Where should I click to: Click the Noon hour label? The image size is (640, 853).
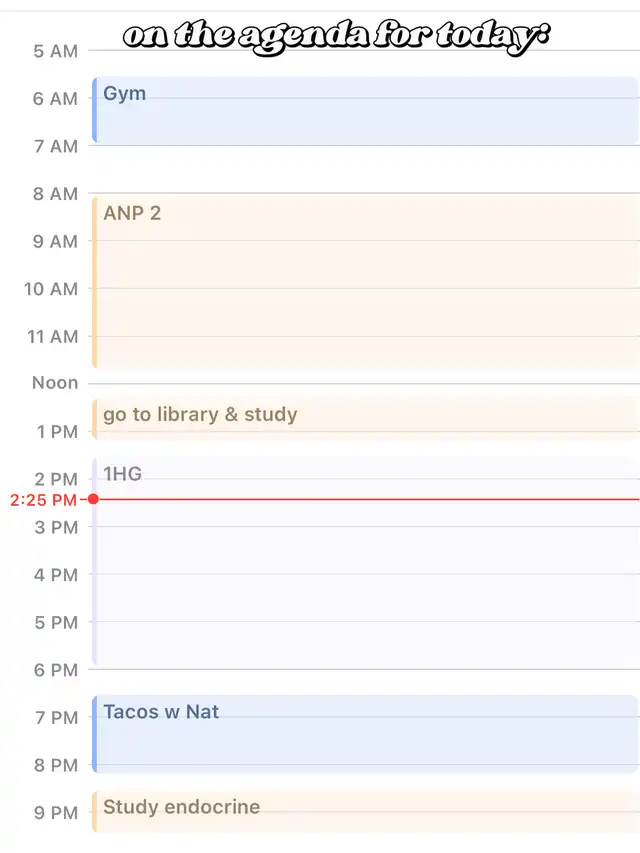(x=55, y=384)
